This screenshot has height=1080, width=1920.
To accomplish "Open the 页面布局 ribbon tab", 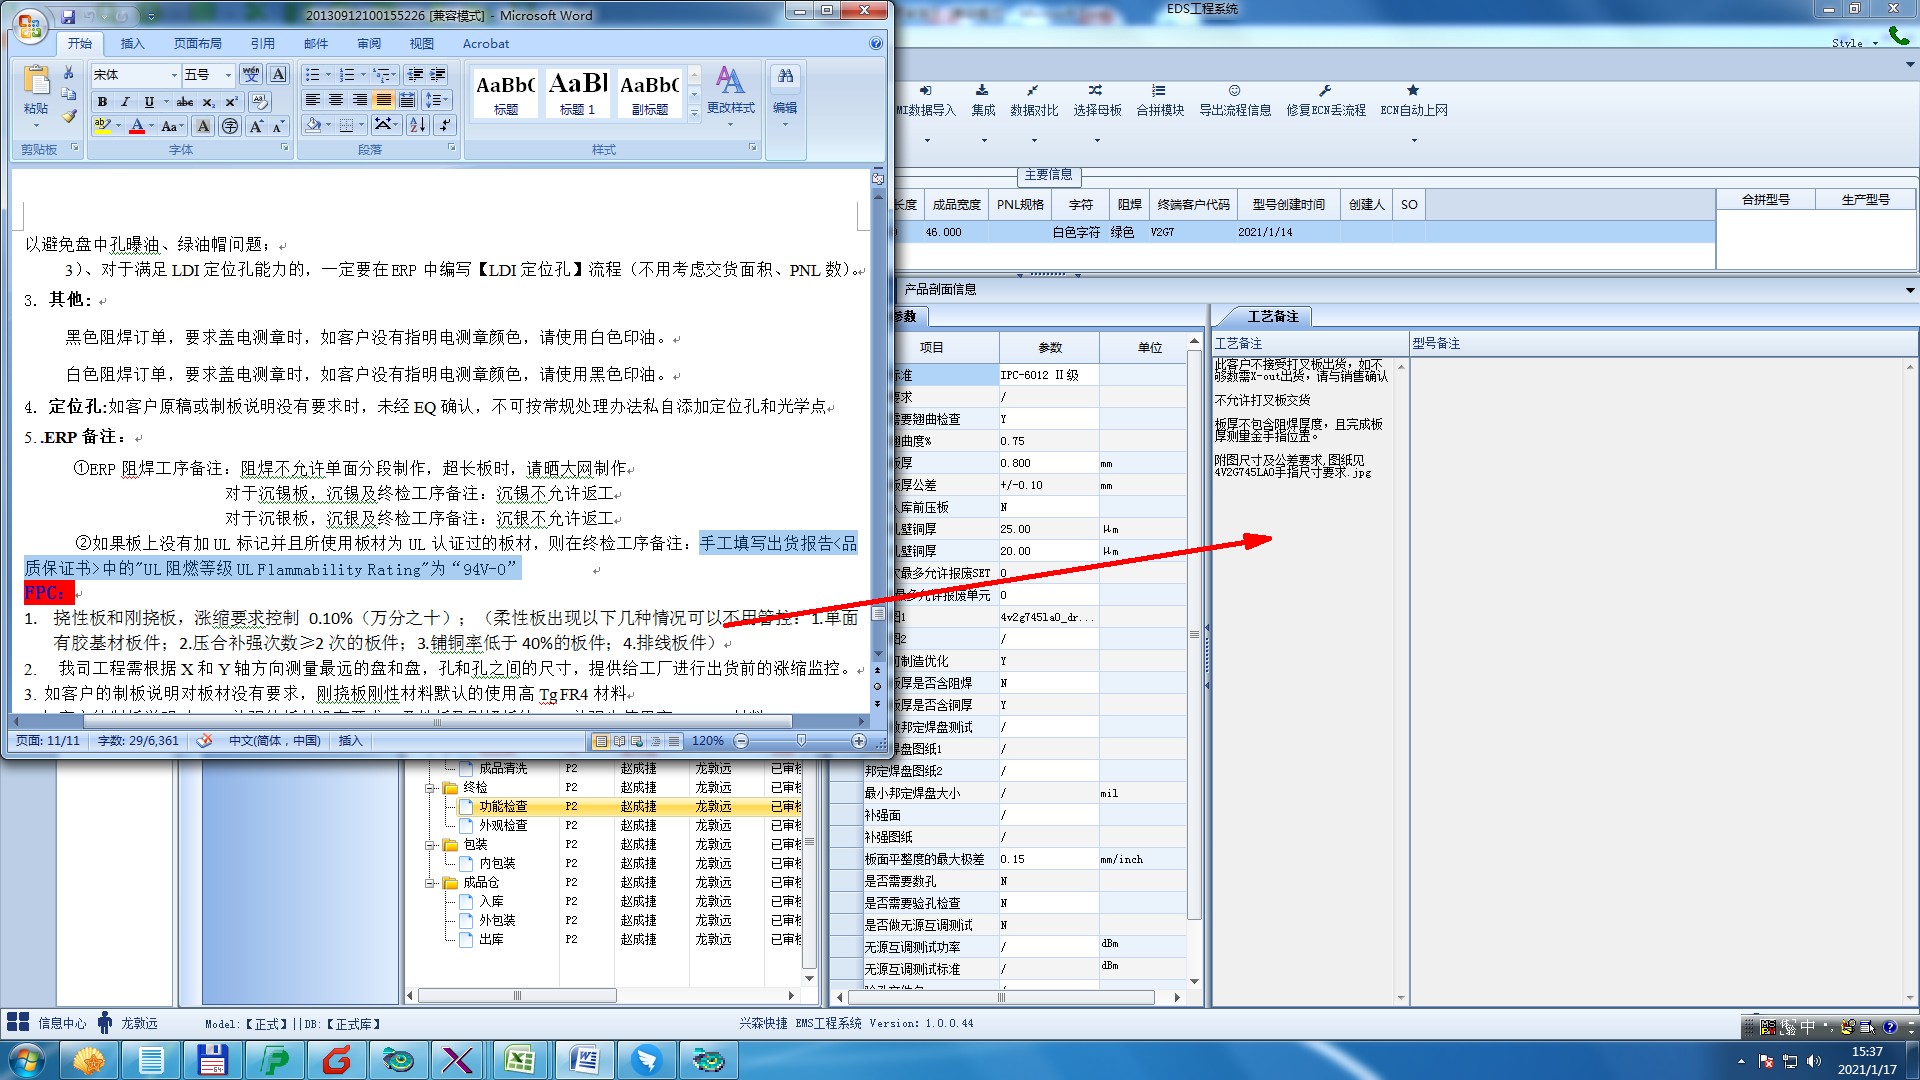I will [x=197, y=44].
